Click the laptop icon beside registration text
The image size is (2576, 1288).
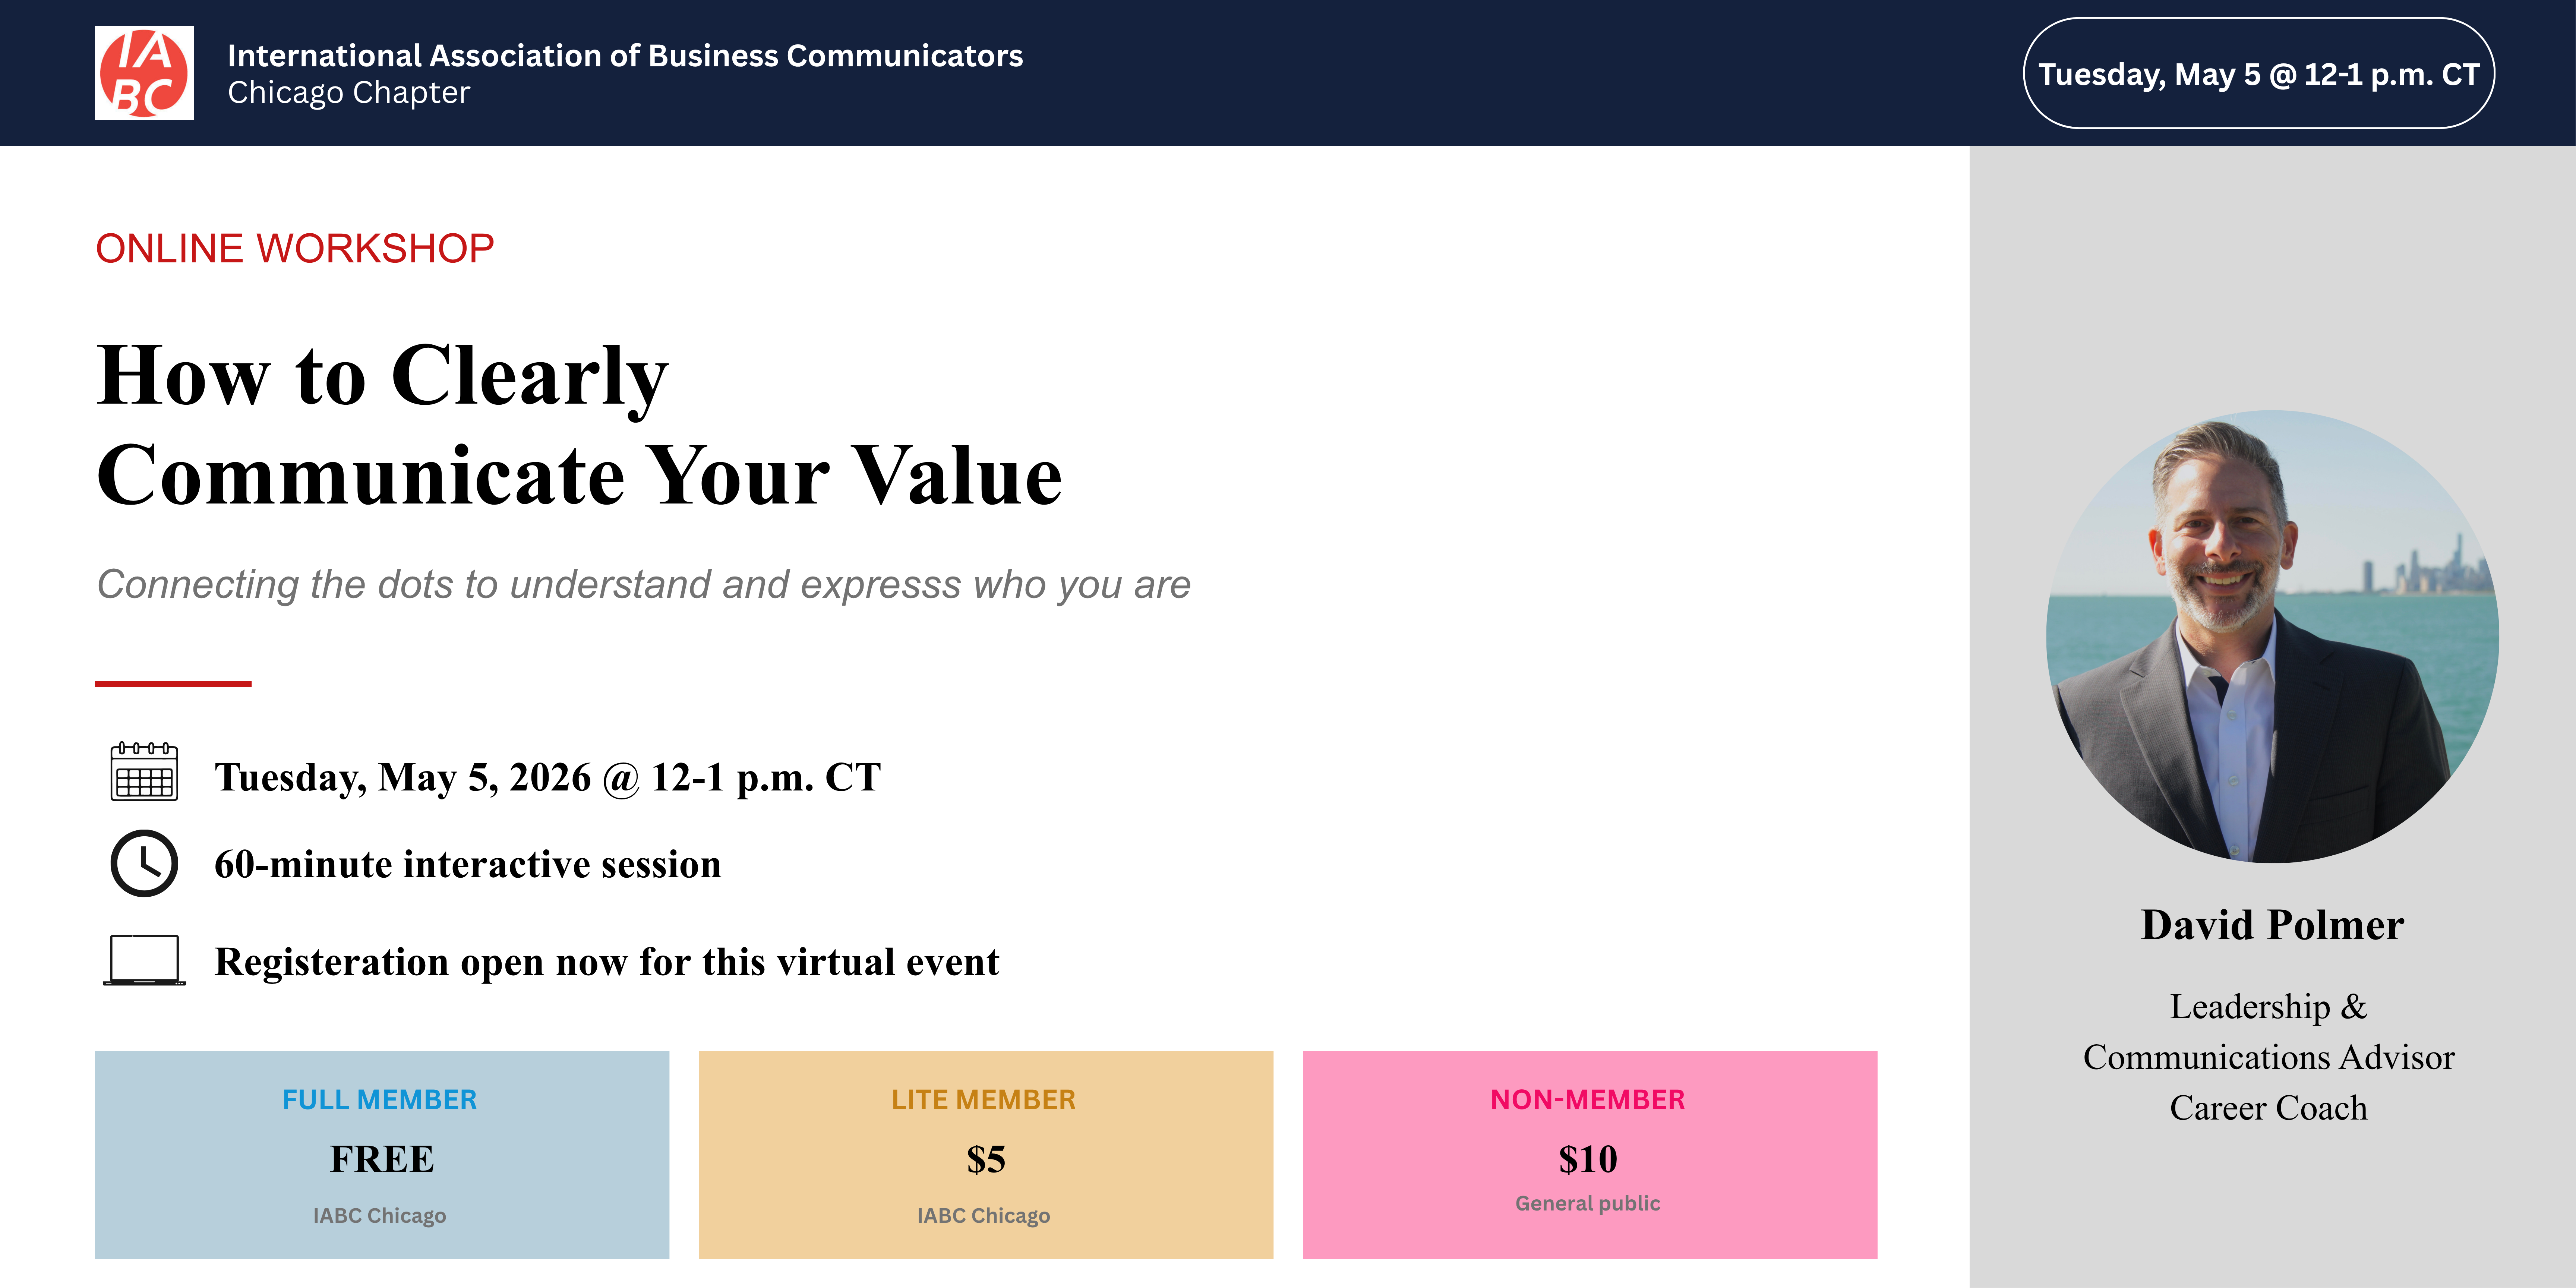pyautogui.click(x=144, y=960)
